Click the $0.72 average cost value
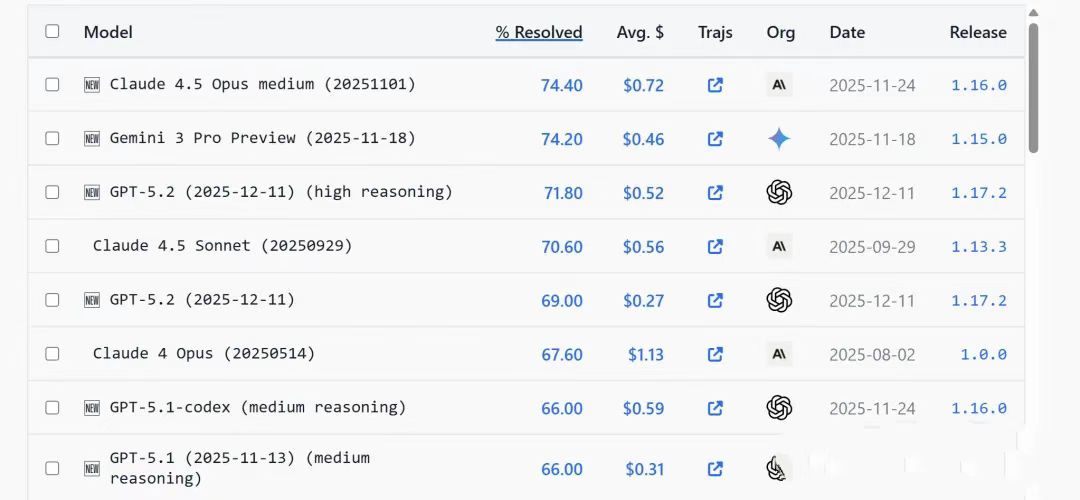 pyautogui.click(x=643, y=85)
